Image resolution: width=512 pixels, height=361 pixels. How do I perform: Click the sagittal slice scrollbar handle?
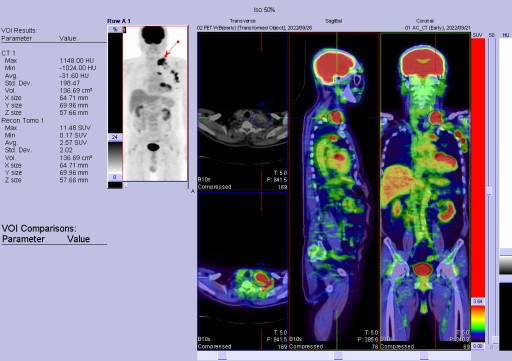coord(338,356)
